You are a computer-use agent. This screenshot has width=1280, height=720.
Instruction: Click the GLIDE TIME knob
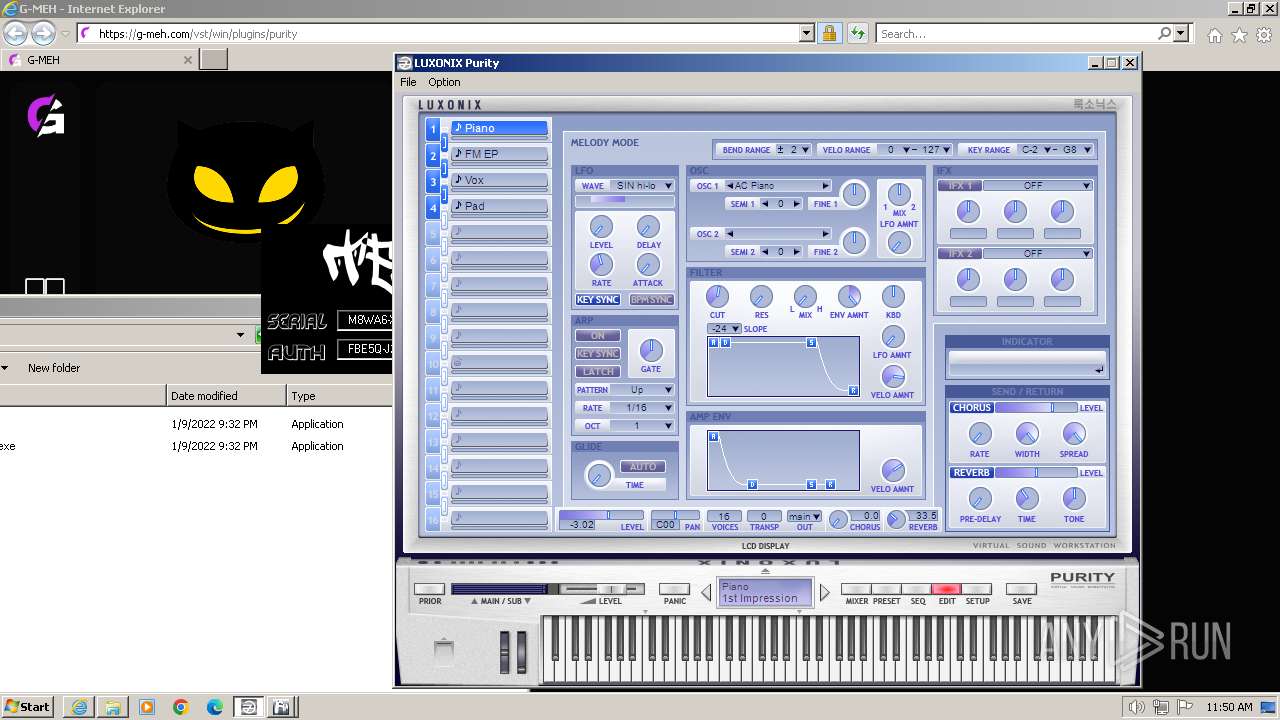[x=599, y=475]
